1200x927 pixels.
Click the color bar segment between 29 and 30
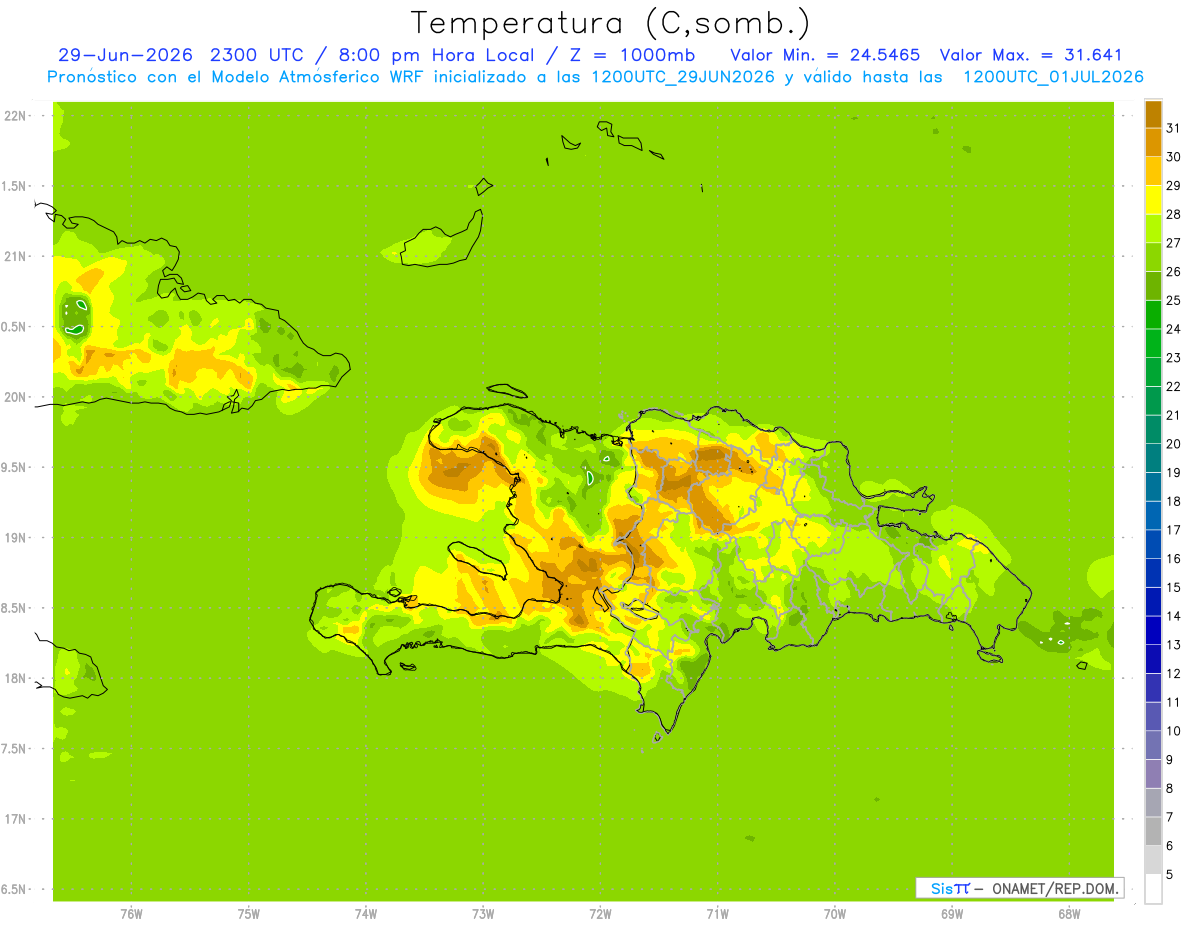pos(1153,171)
